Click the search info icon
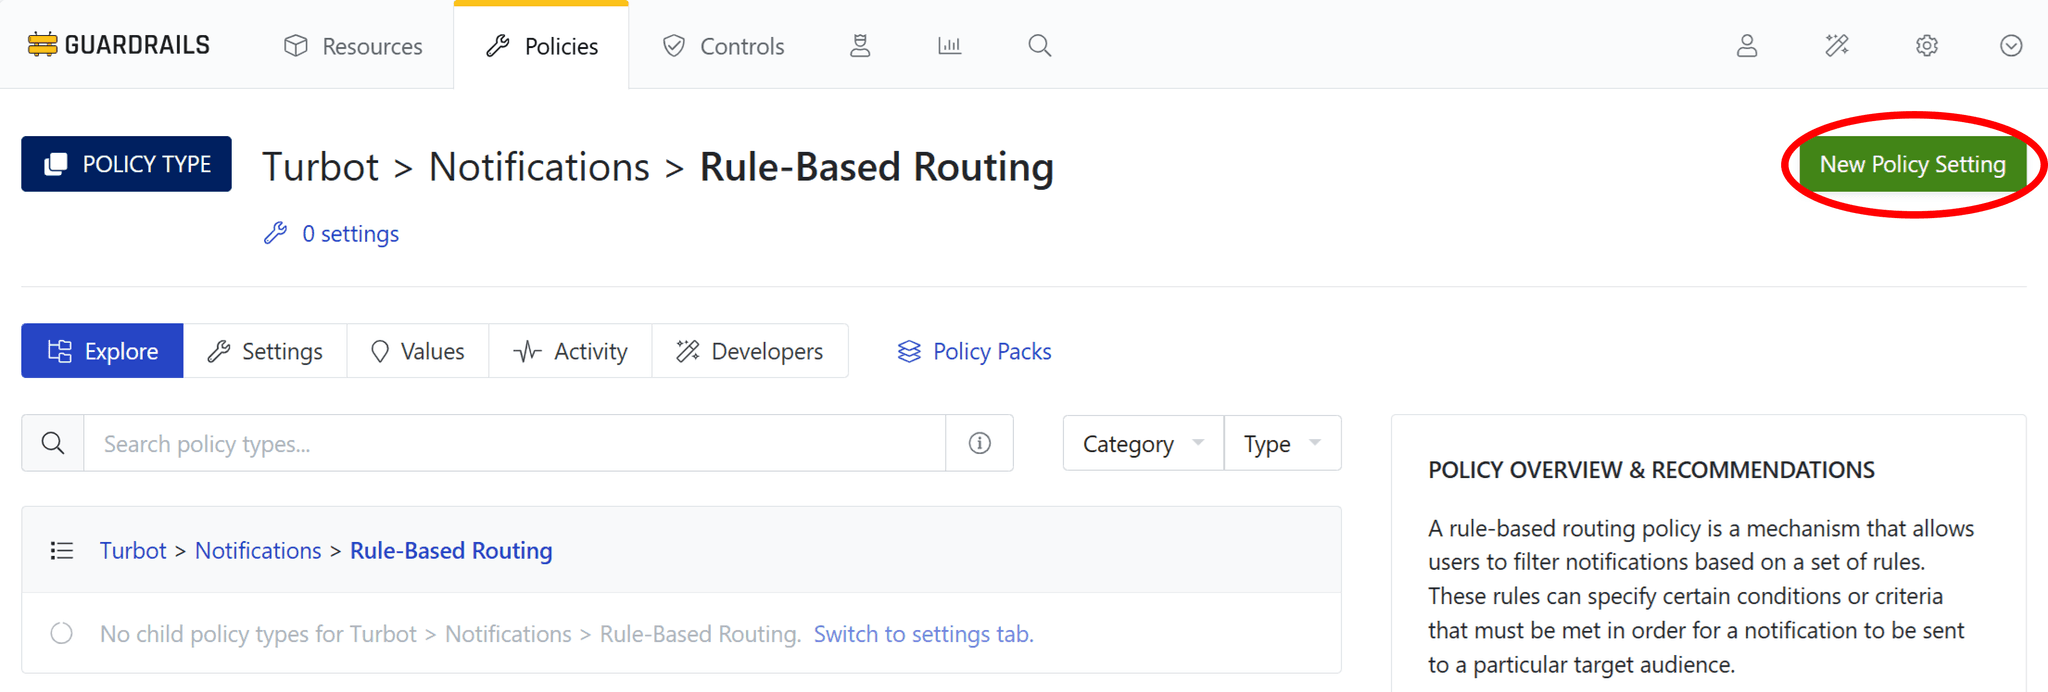 (x=980, y=443)
